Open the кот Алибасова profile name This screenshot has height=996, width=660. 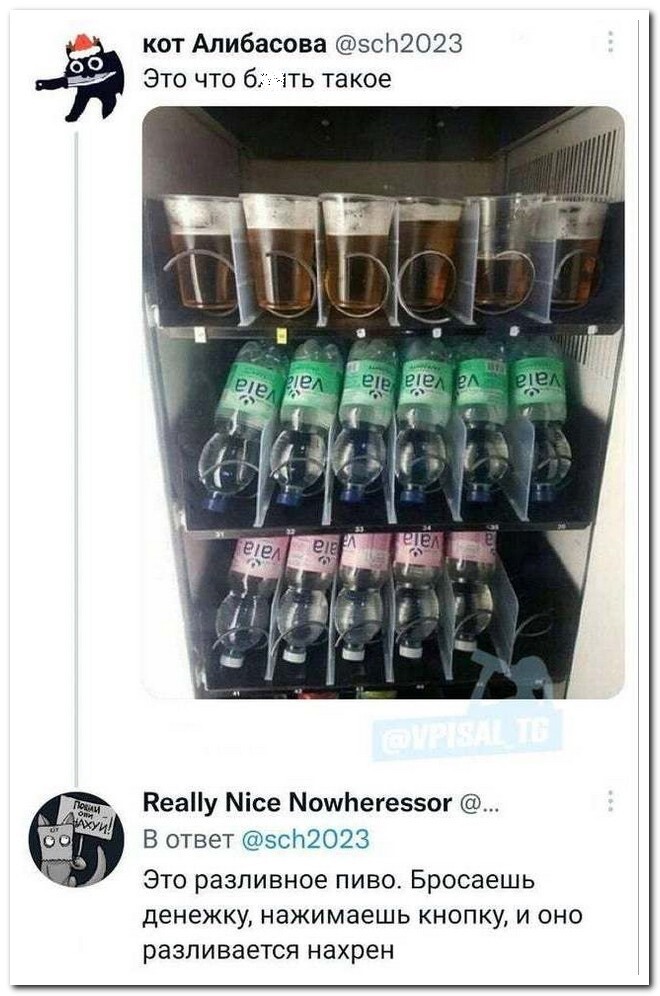pos(234,43)
